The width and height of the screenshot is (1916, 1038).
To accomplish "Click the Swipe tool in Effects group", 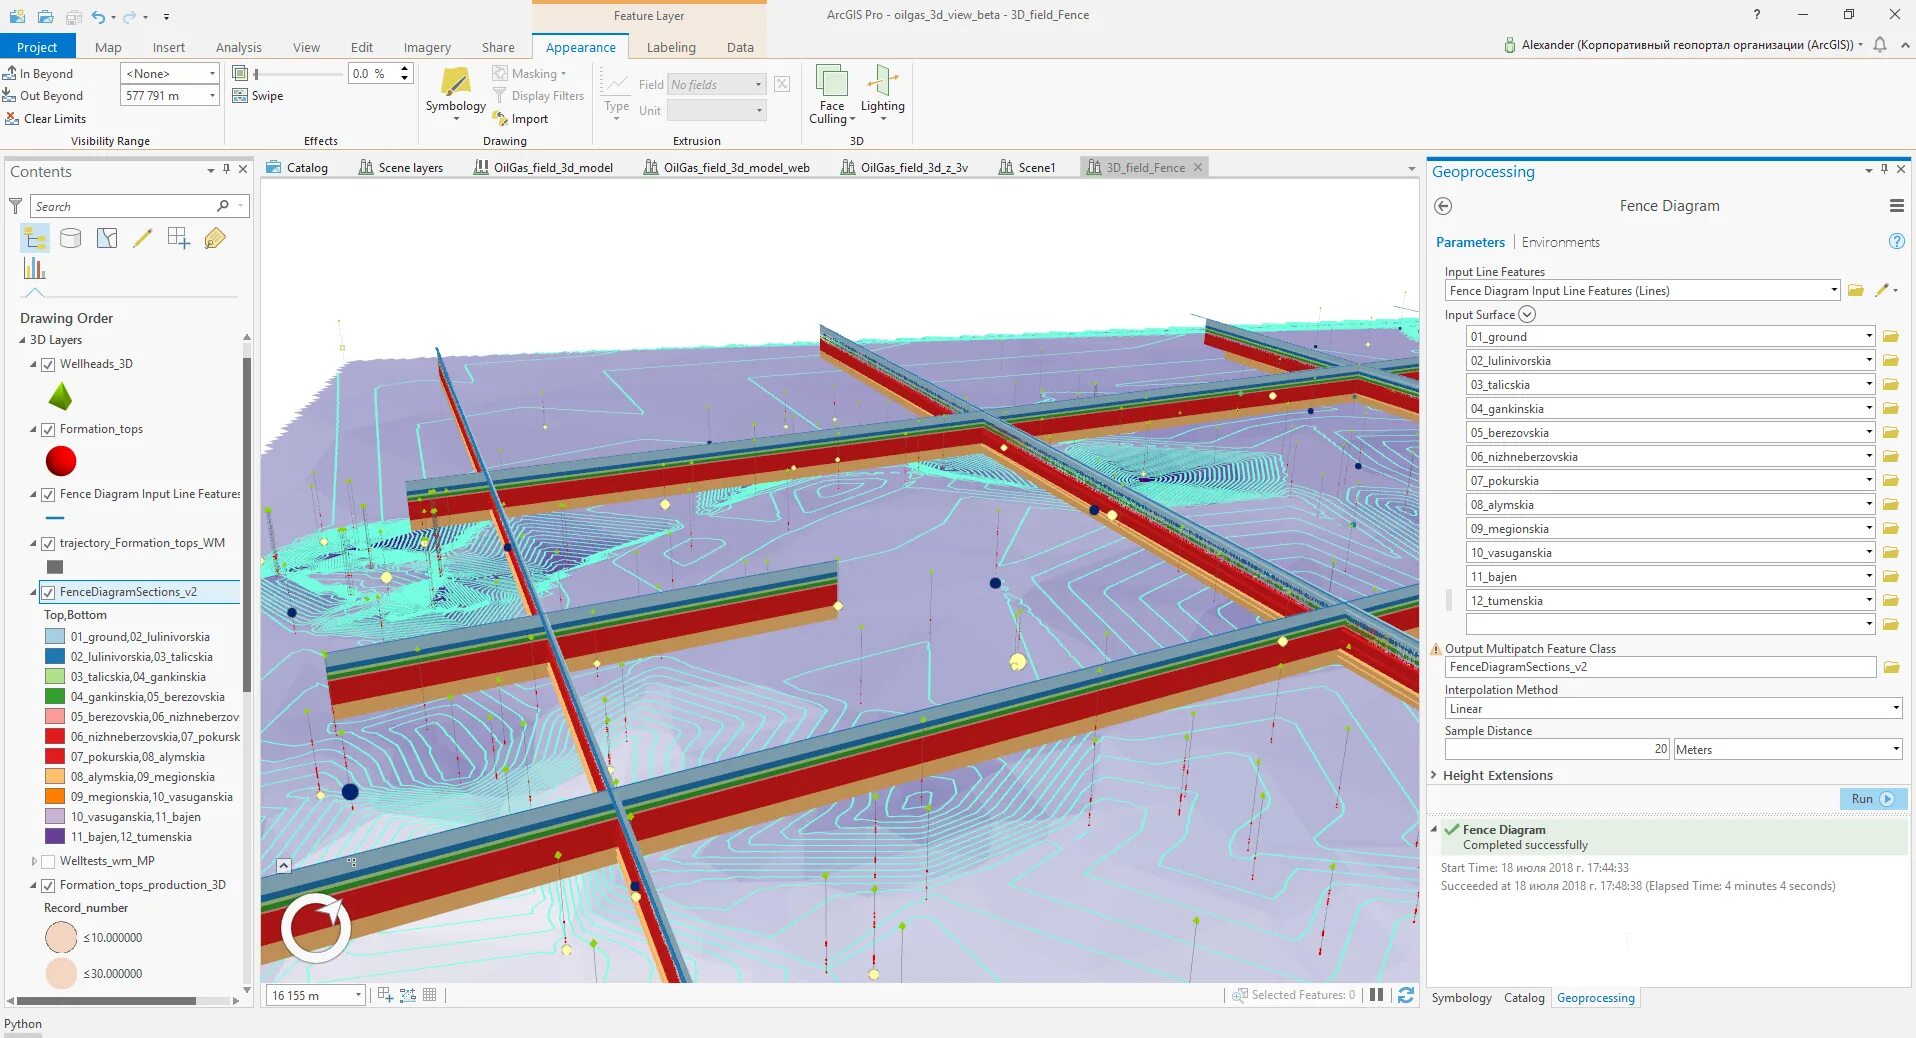I will click(258, 96).
